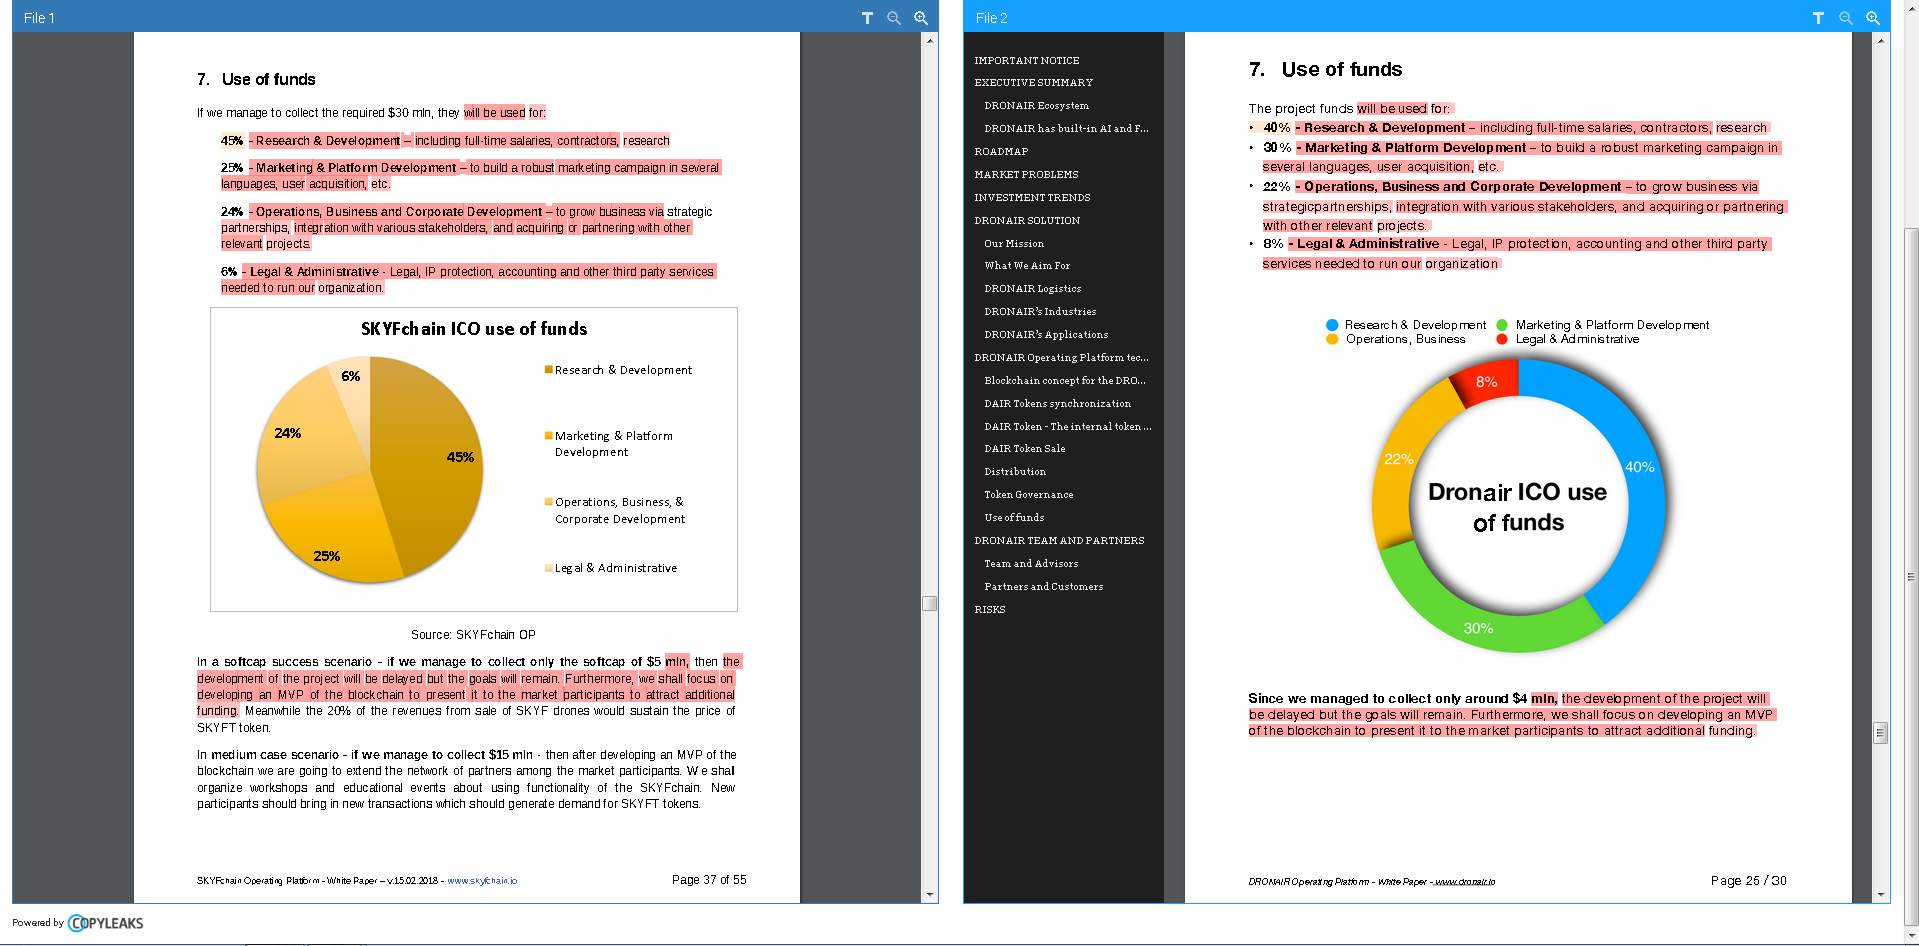Click File 2 scrollbar down arrow
The width and height of the screenshot is (1919, 946).
click(x=1881, y=895)
